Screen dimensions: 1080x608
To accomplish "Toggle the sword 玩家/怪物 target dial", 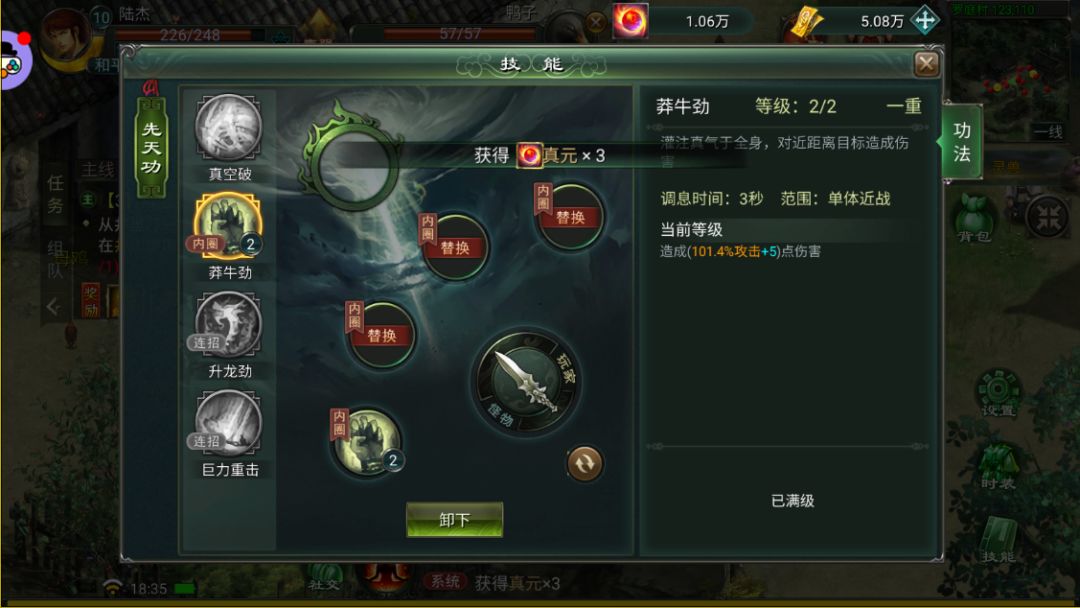I will [528, 381].
